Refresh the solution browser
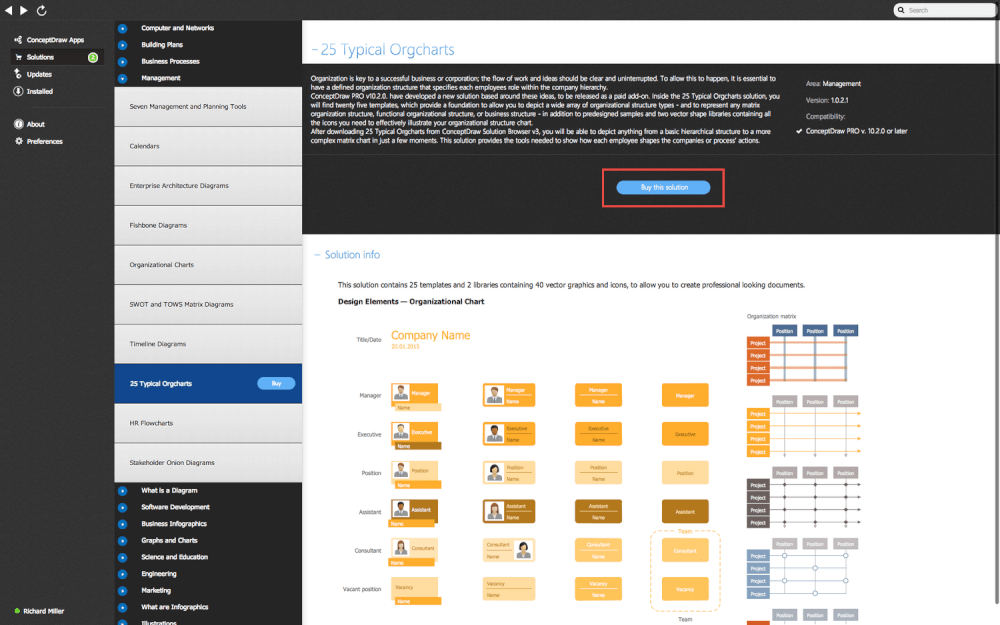Screen dimensions: 1000x625 41,10
